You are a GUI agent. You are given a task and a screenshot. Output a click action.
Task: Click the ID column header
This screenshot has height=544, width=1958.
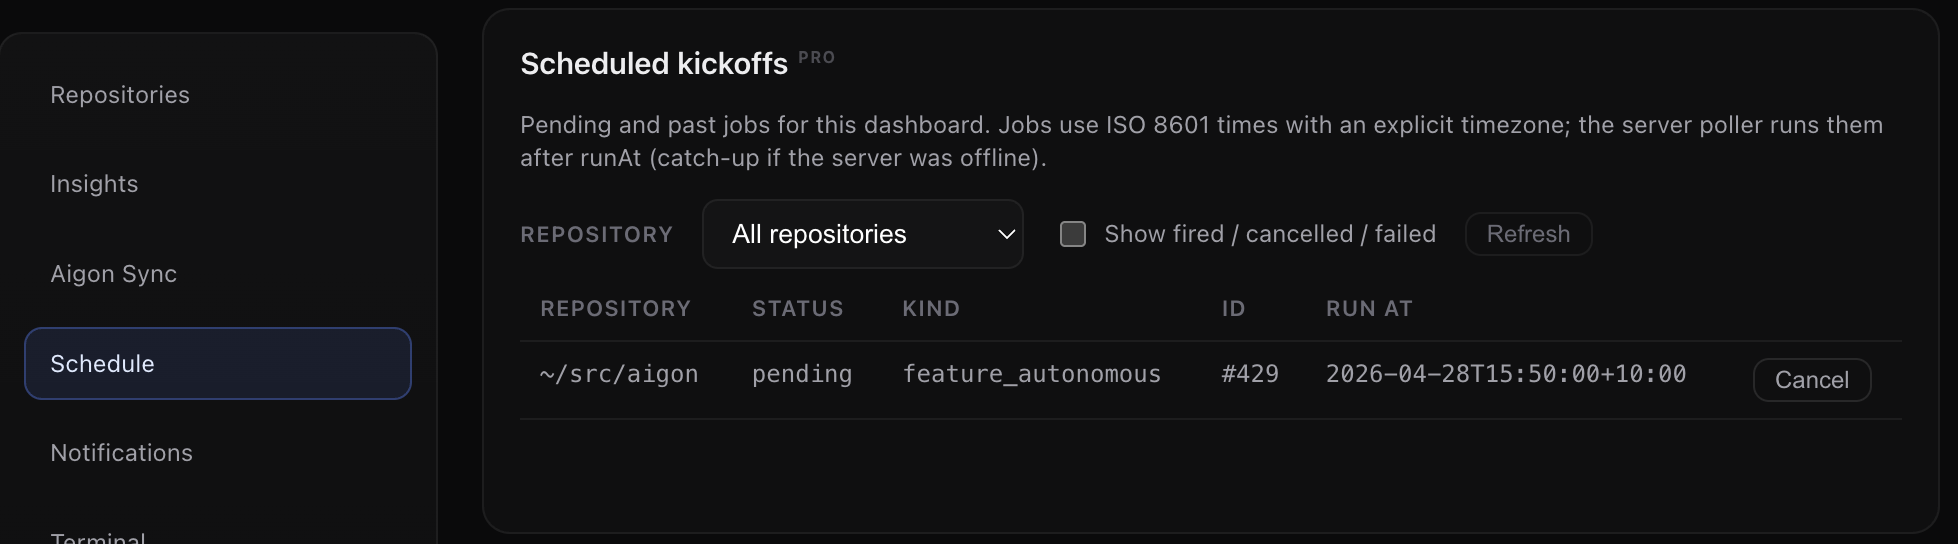click(x=1233, y=309)
